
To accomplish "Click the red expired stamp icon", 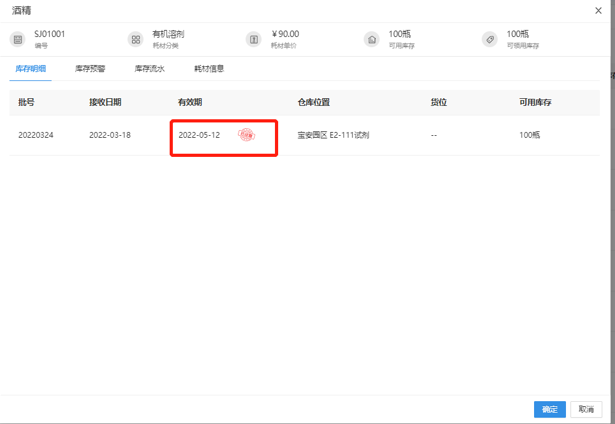I will click(247, 135).
